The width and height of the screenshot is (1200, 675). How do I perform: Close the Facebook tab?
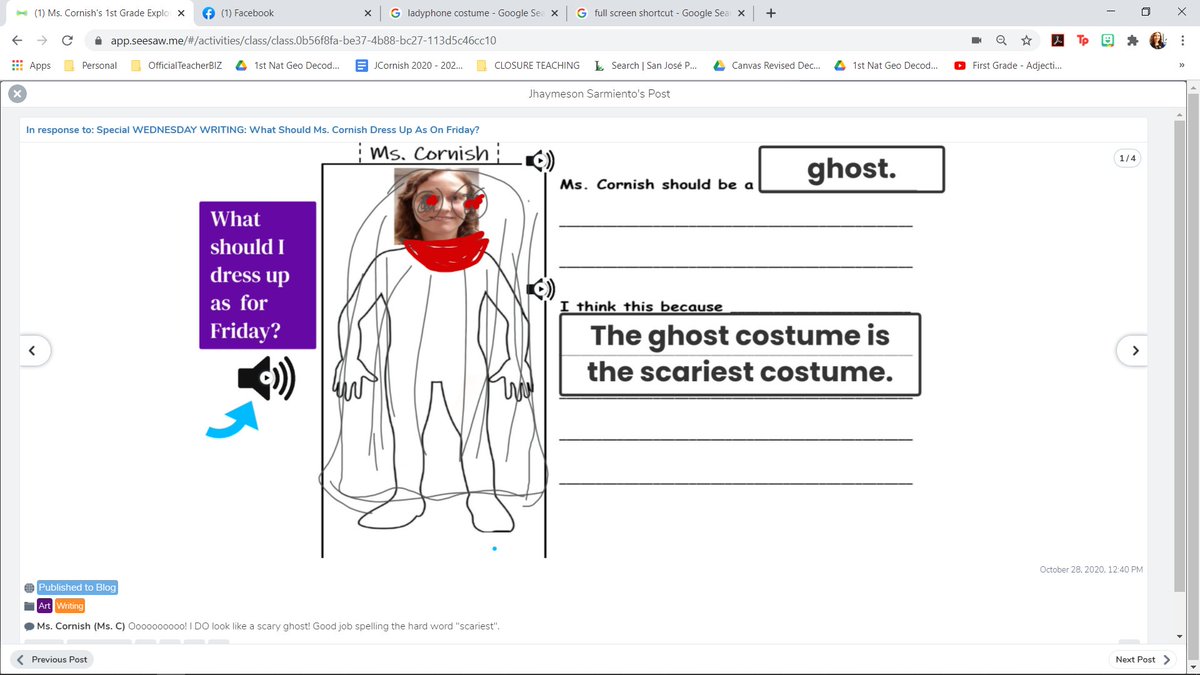[x=367, y=14]
